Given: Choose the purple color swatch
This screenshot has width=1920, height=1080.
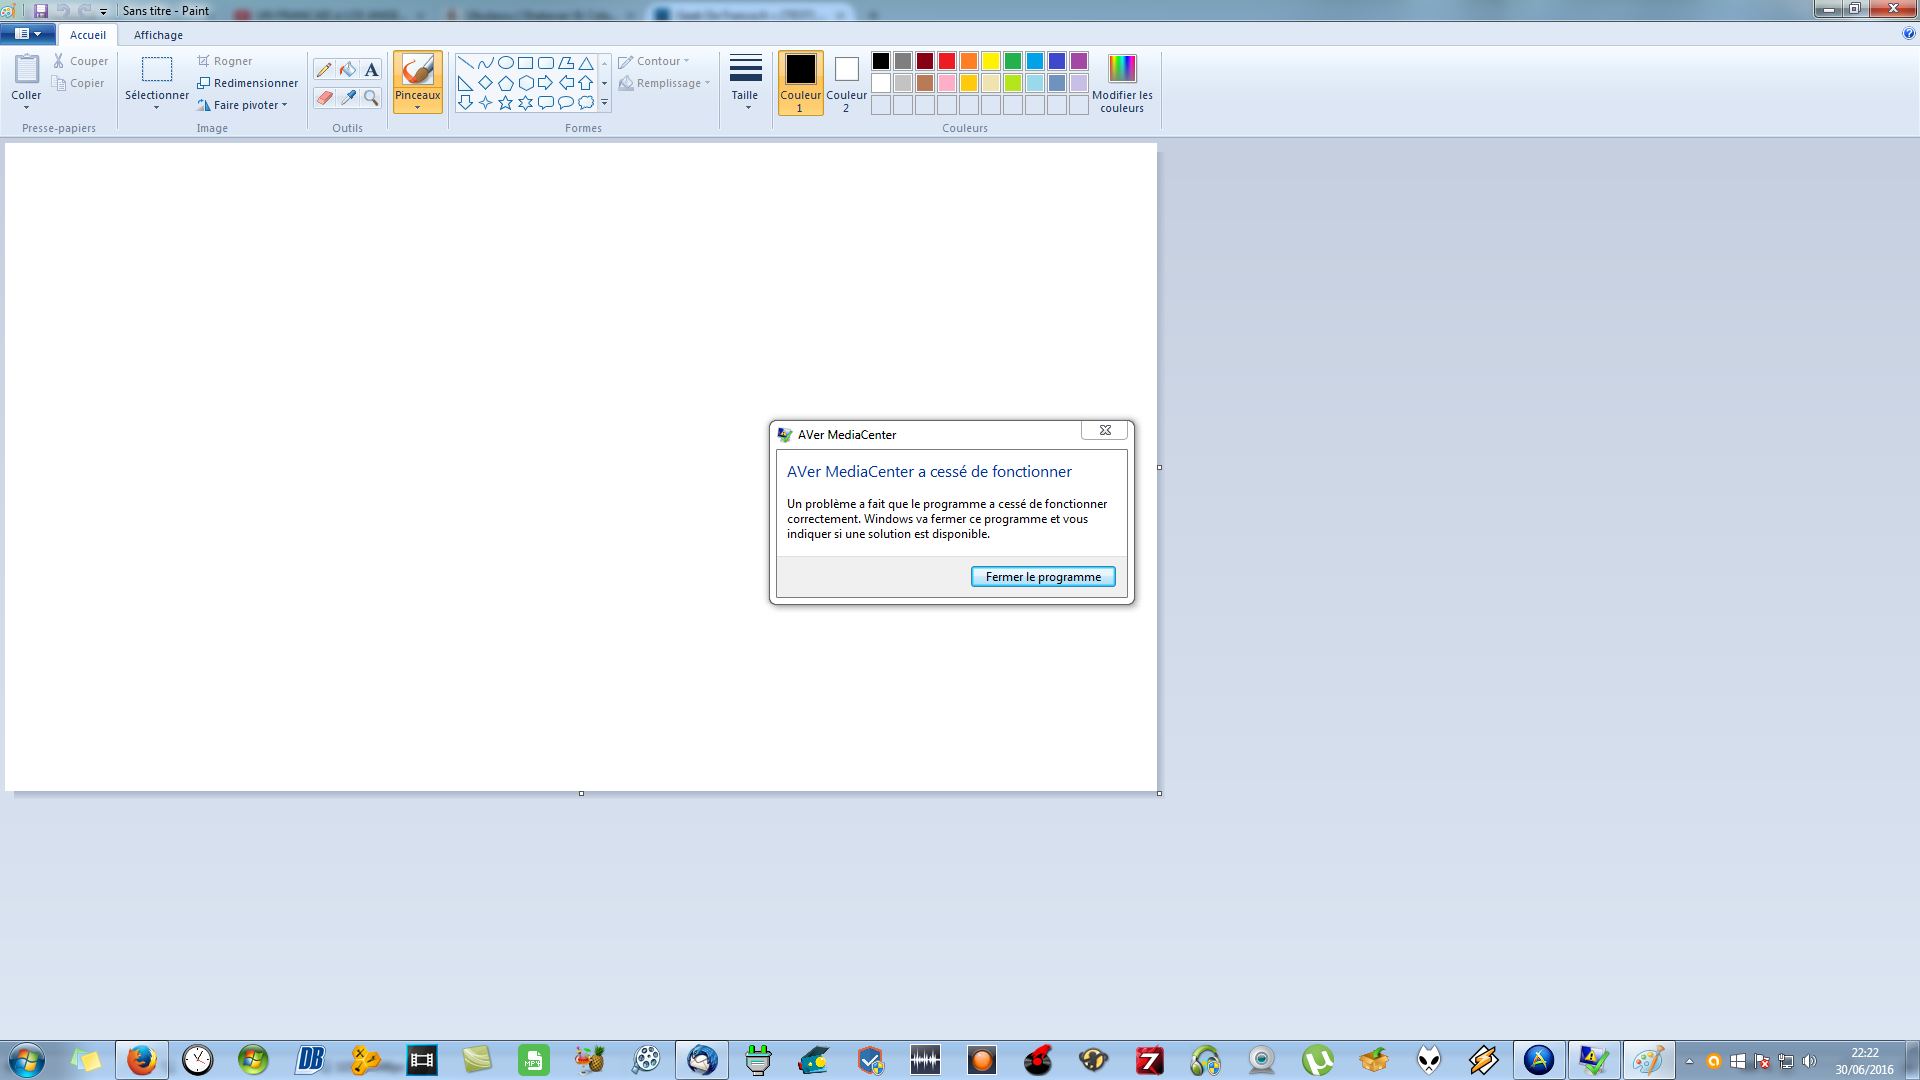Looking at the screenshot, I should click(x=1079, y=61).
